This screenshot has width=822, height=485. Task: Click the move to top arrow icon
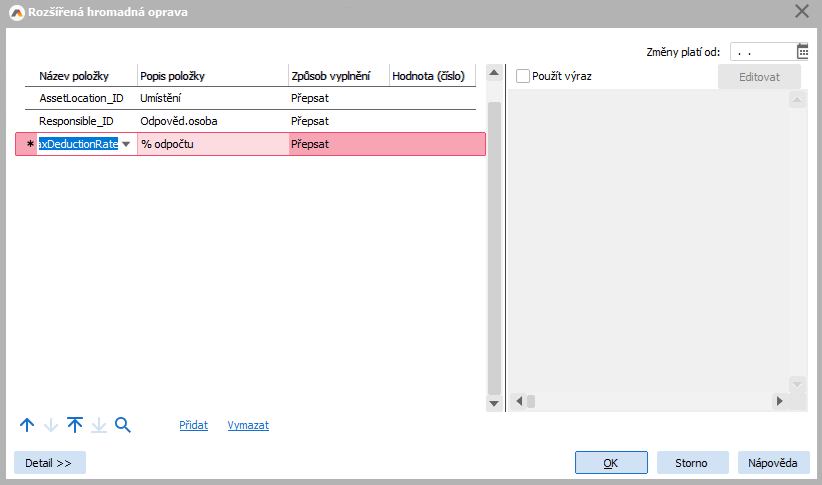point(75,425)
